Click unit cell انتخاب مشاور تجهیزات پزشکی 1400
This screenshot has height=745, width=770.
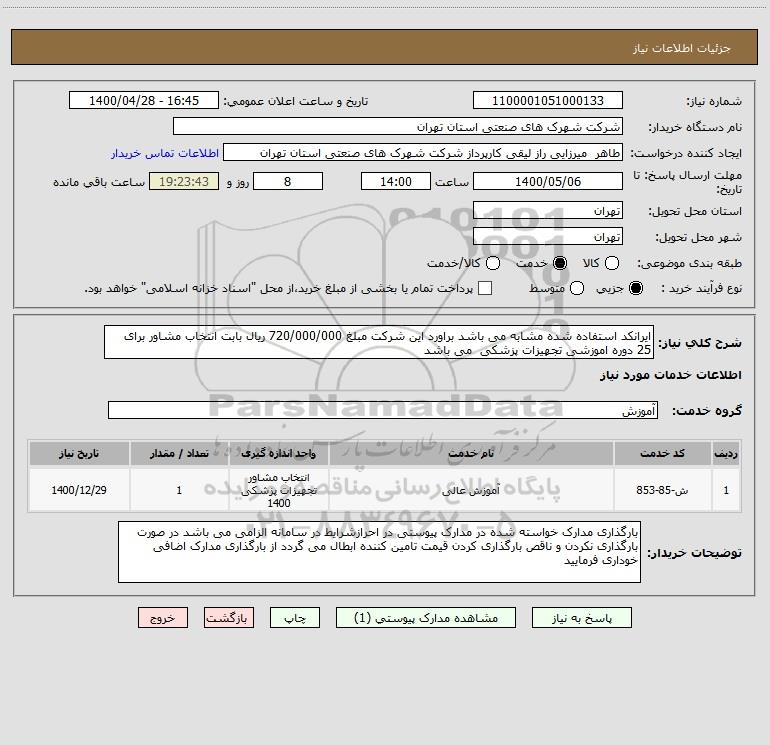pyautogui.click(x=278, y=490)
